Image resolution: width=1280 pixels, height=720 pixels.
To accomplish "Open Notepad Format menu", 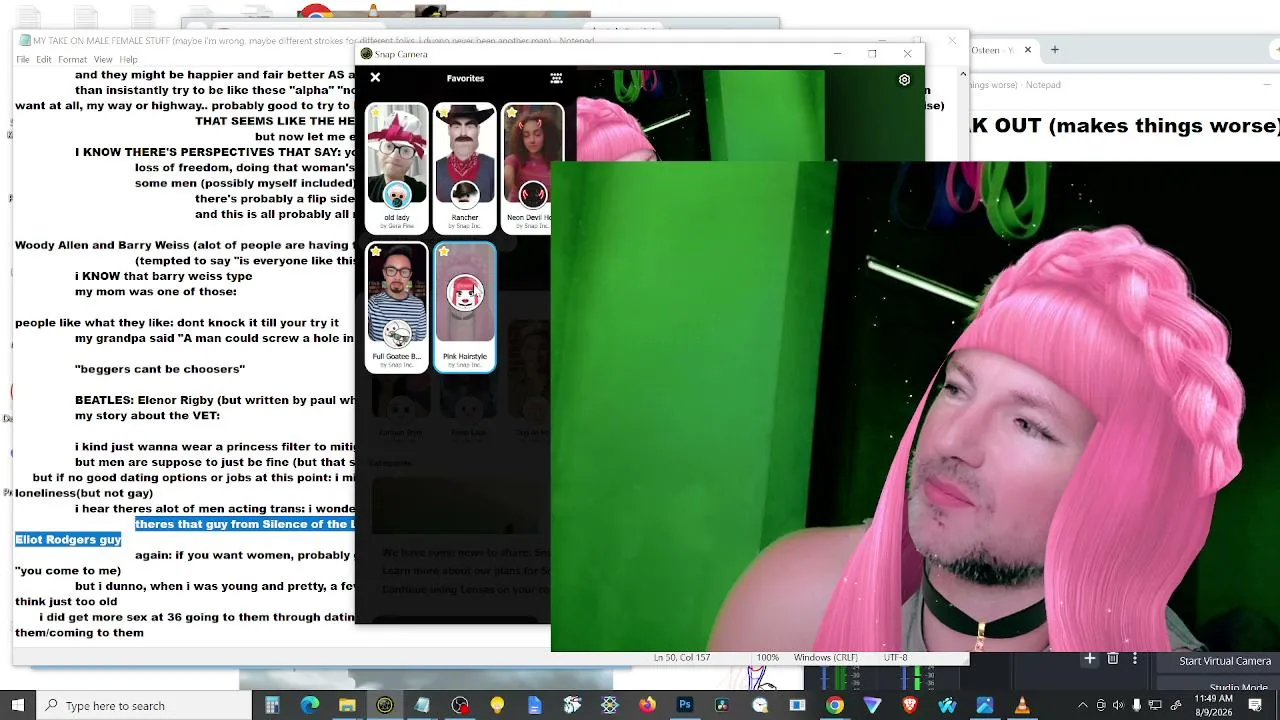I will point(72,60).
